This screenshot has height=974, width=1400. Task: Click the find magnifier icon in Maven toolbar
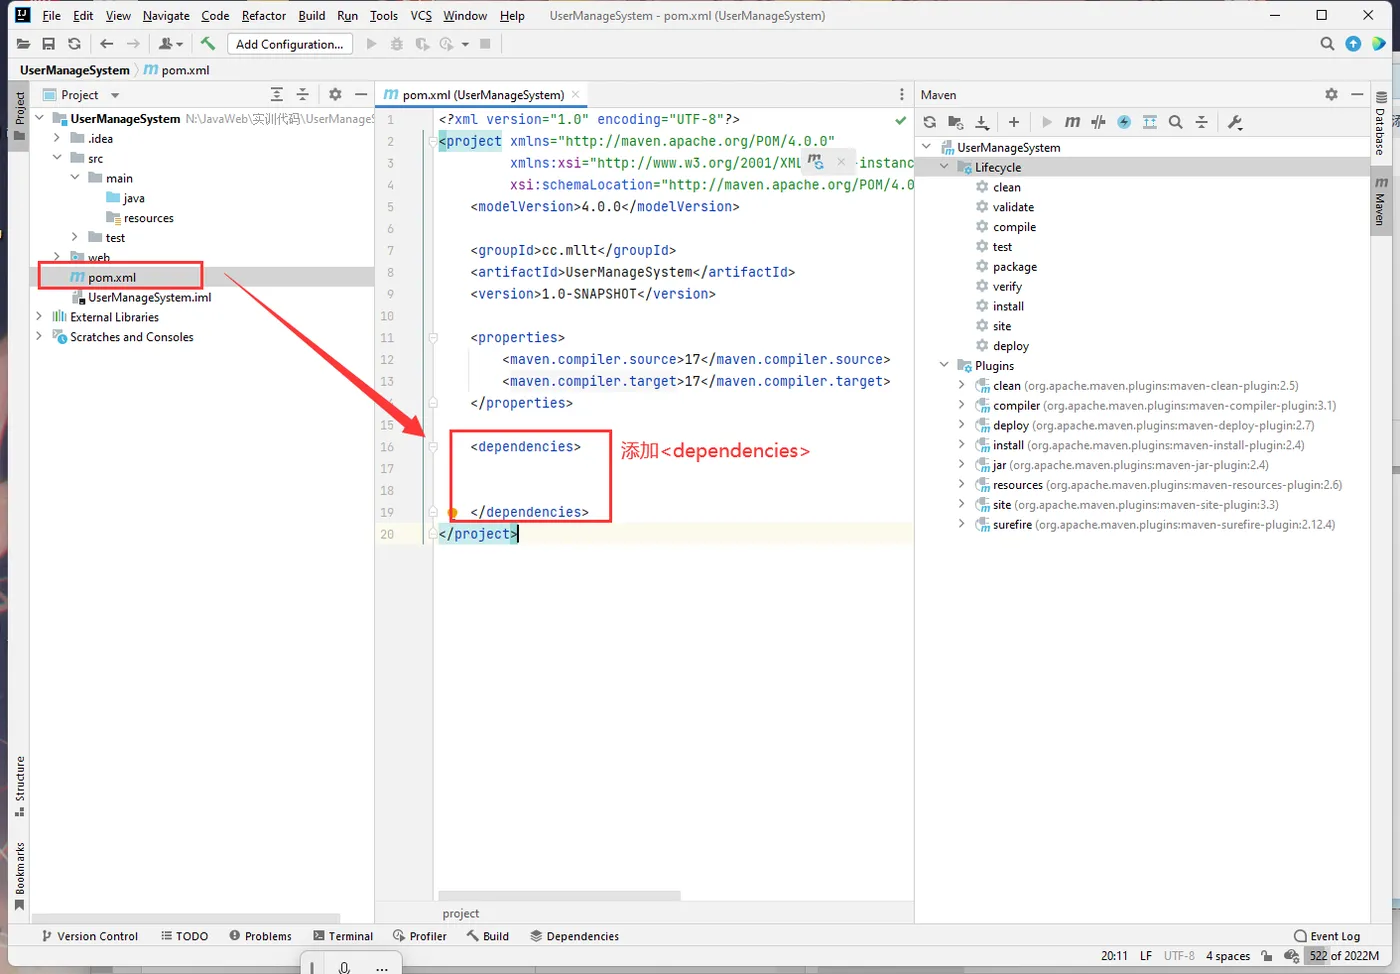[1176, 122]
